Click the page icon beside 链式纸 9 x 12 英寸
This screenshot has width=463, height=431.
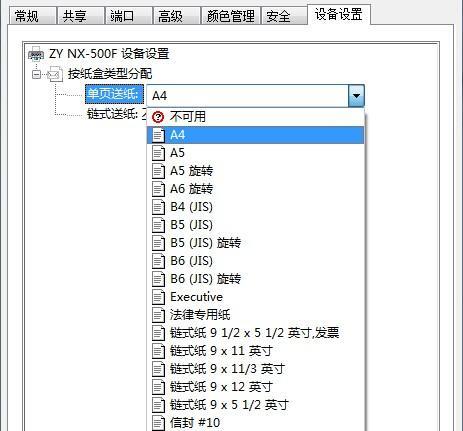tap(158, 387)
